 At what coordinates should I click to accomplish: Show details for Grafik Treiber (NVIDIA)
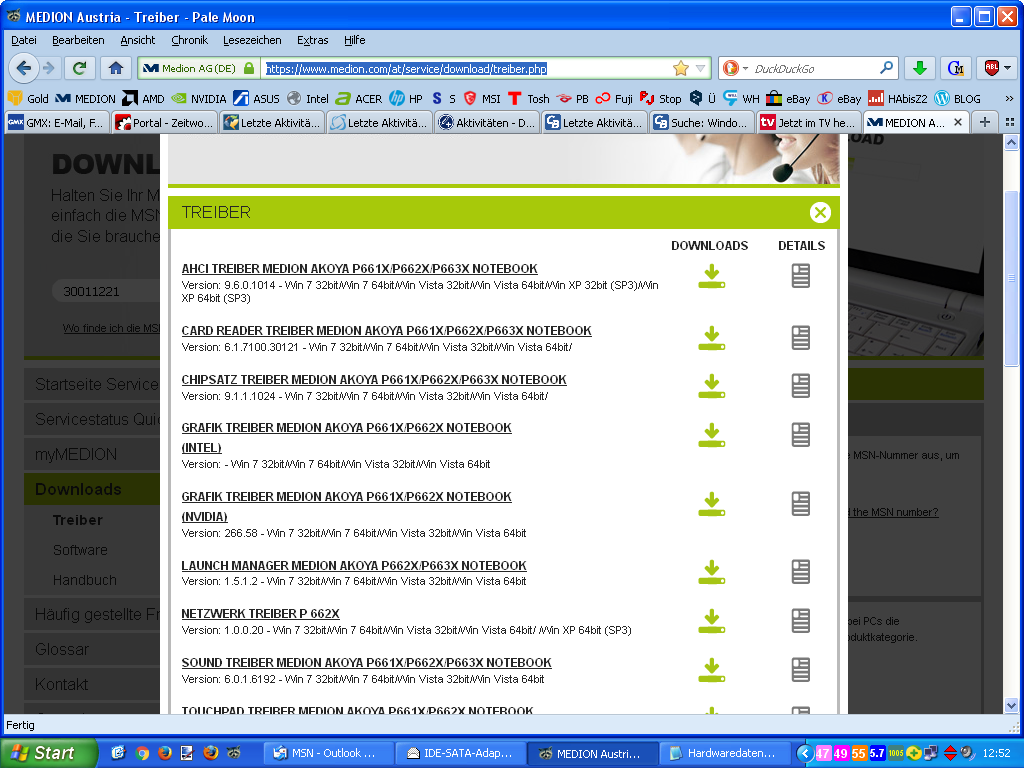point(801,504)
